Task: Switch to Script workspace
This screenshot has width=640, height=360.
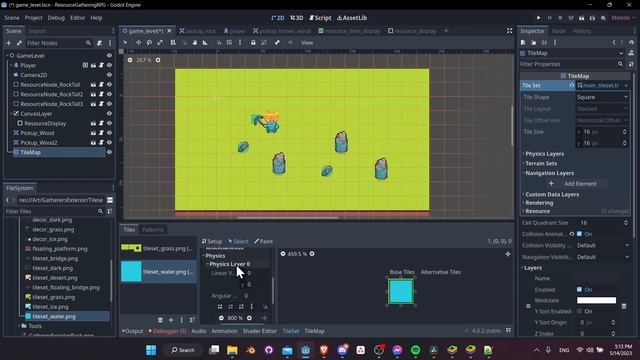Action: coord(320,18)
